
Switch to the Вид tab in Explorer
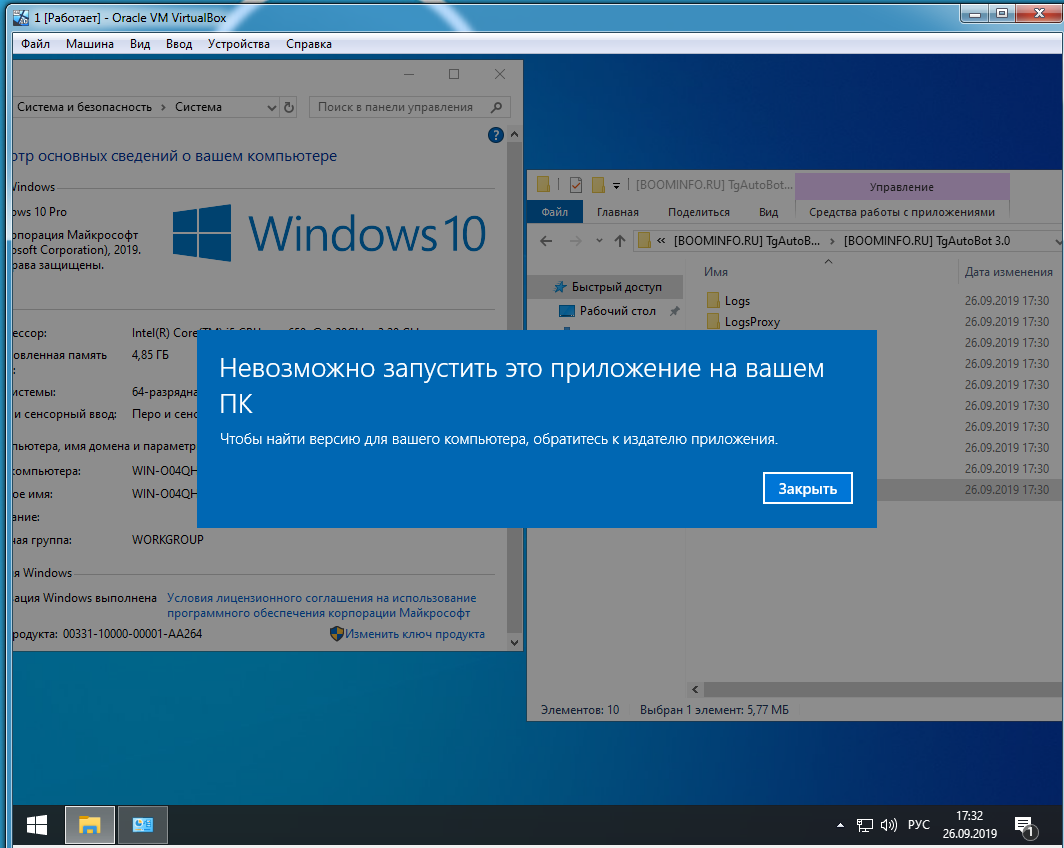[x=768, y=212]
